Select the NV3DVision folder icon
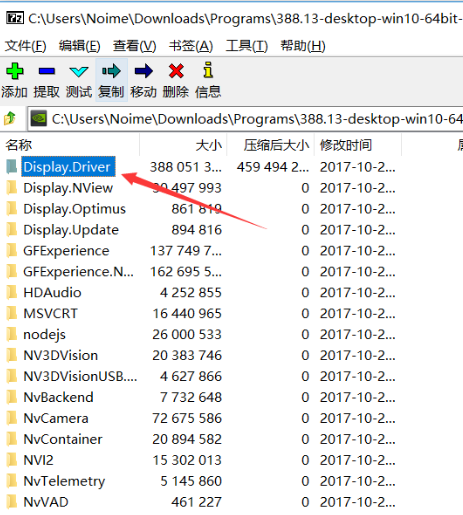Viewport: 463px width, 515px height. click(12, 355)
